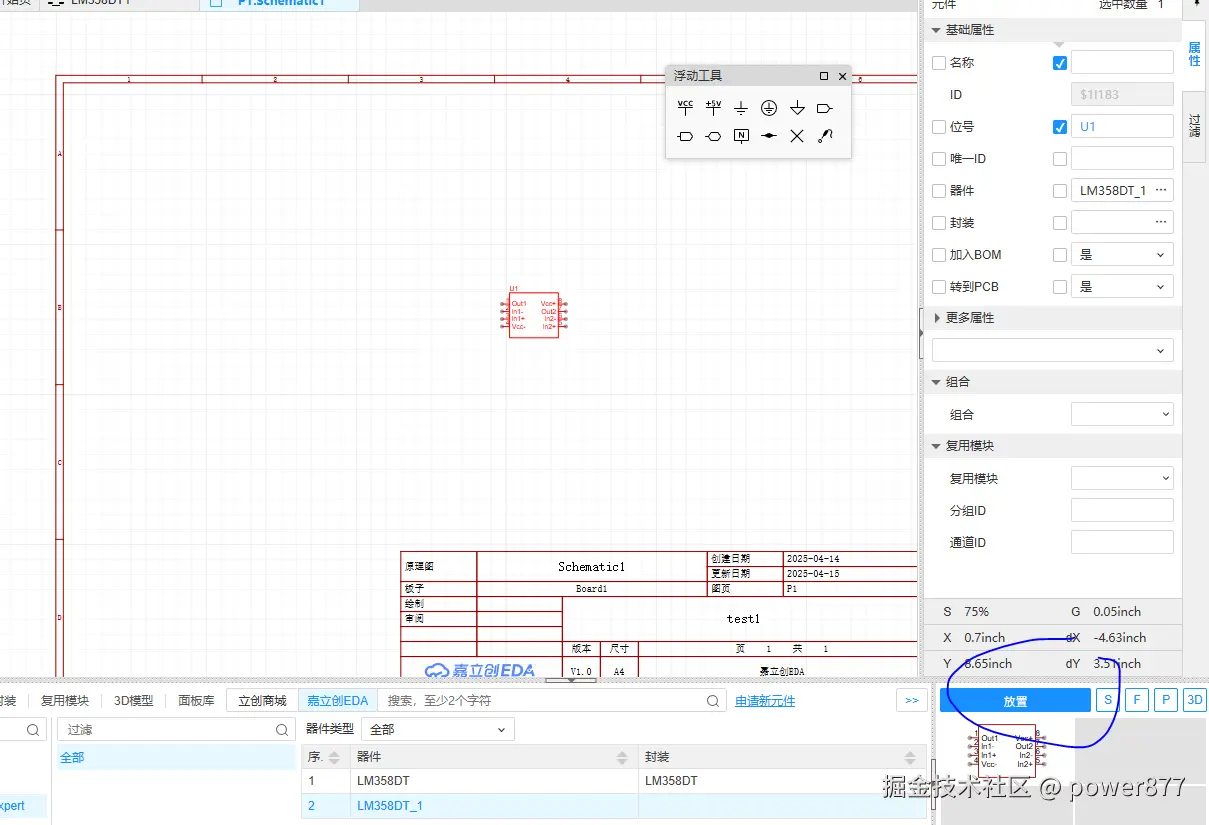
Task: Click the F preview button
Action: 1136,701
